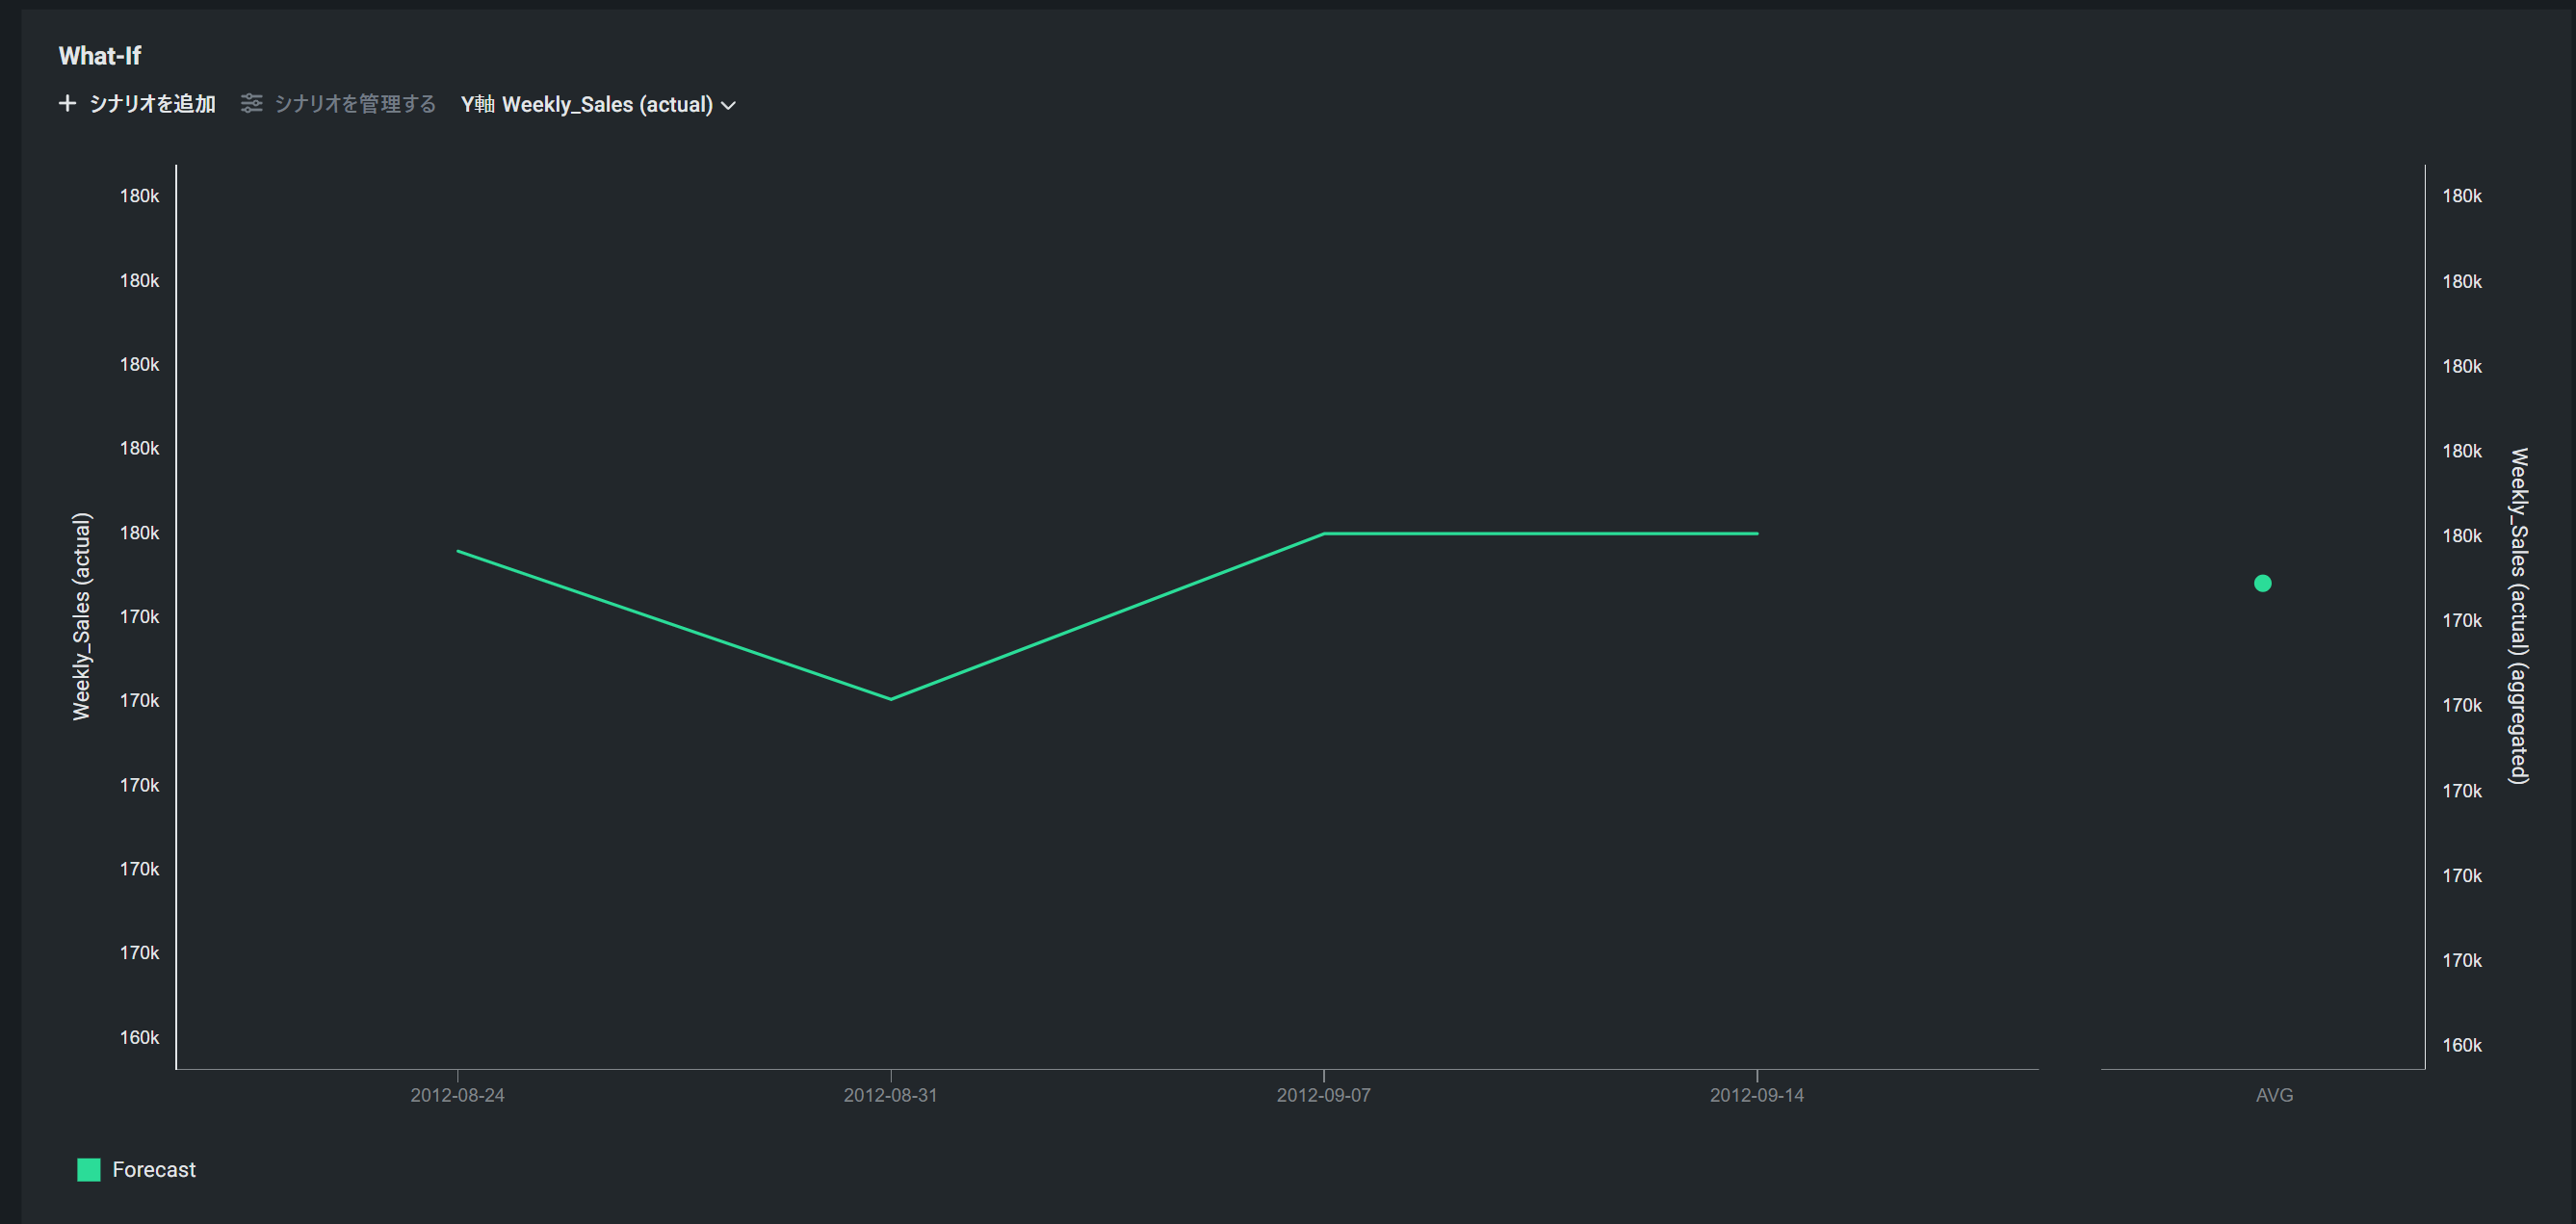
Task: Click the green Forecast legend swatch
Action: 89,1169
